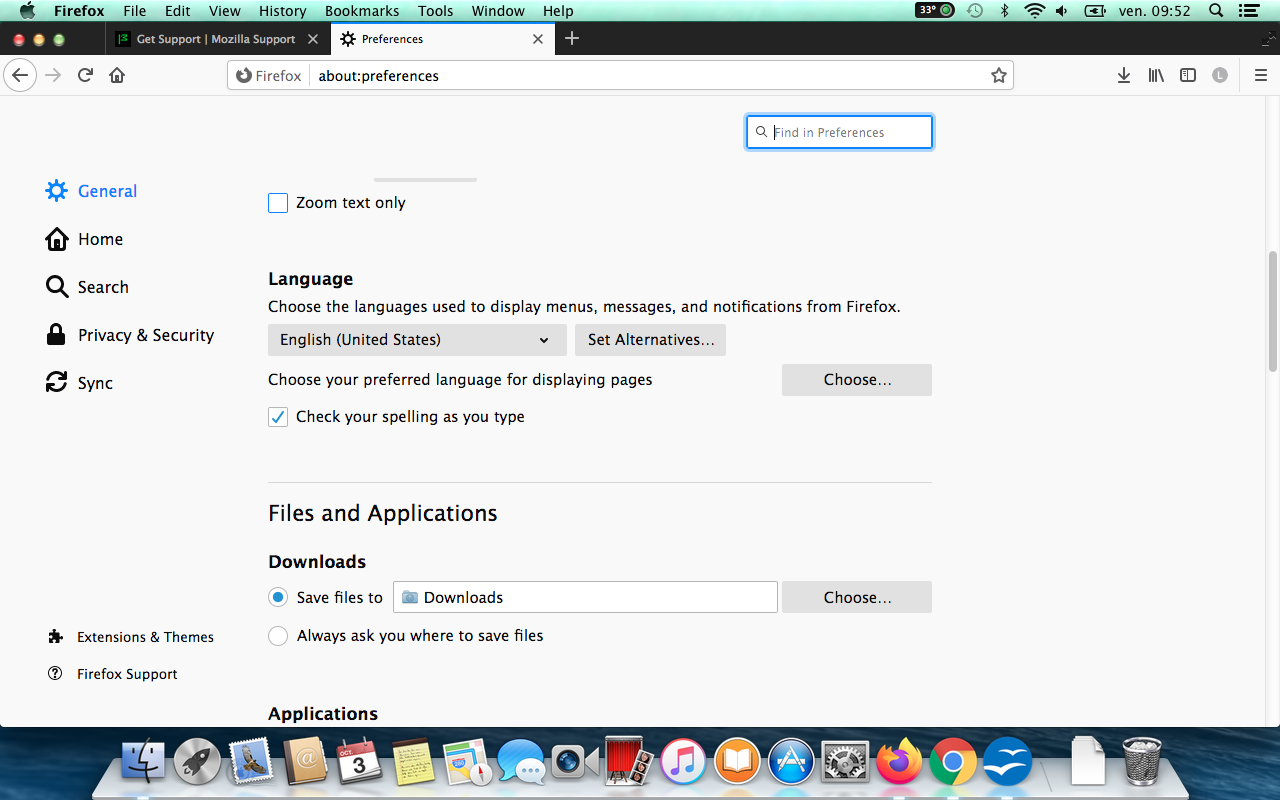The height and width of the screenshot is (800, 1280).
Task: Click the Find in Preferences search box
Action: 840,132
